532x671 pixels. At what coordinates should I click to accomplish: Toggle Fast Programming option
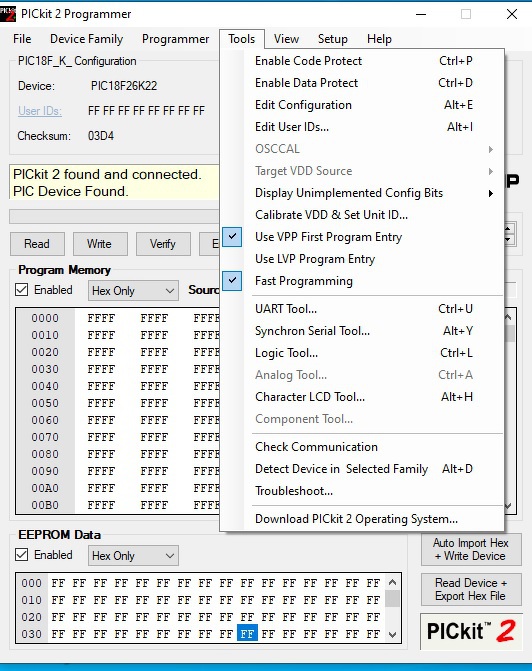click(x=362, y=281)
